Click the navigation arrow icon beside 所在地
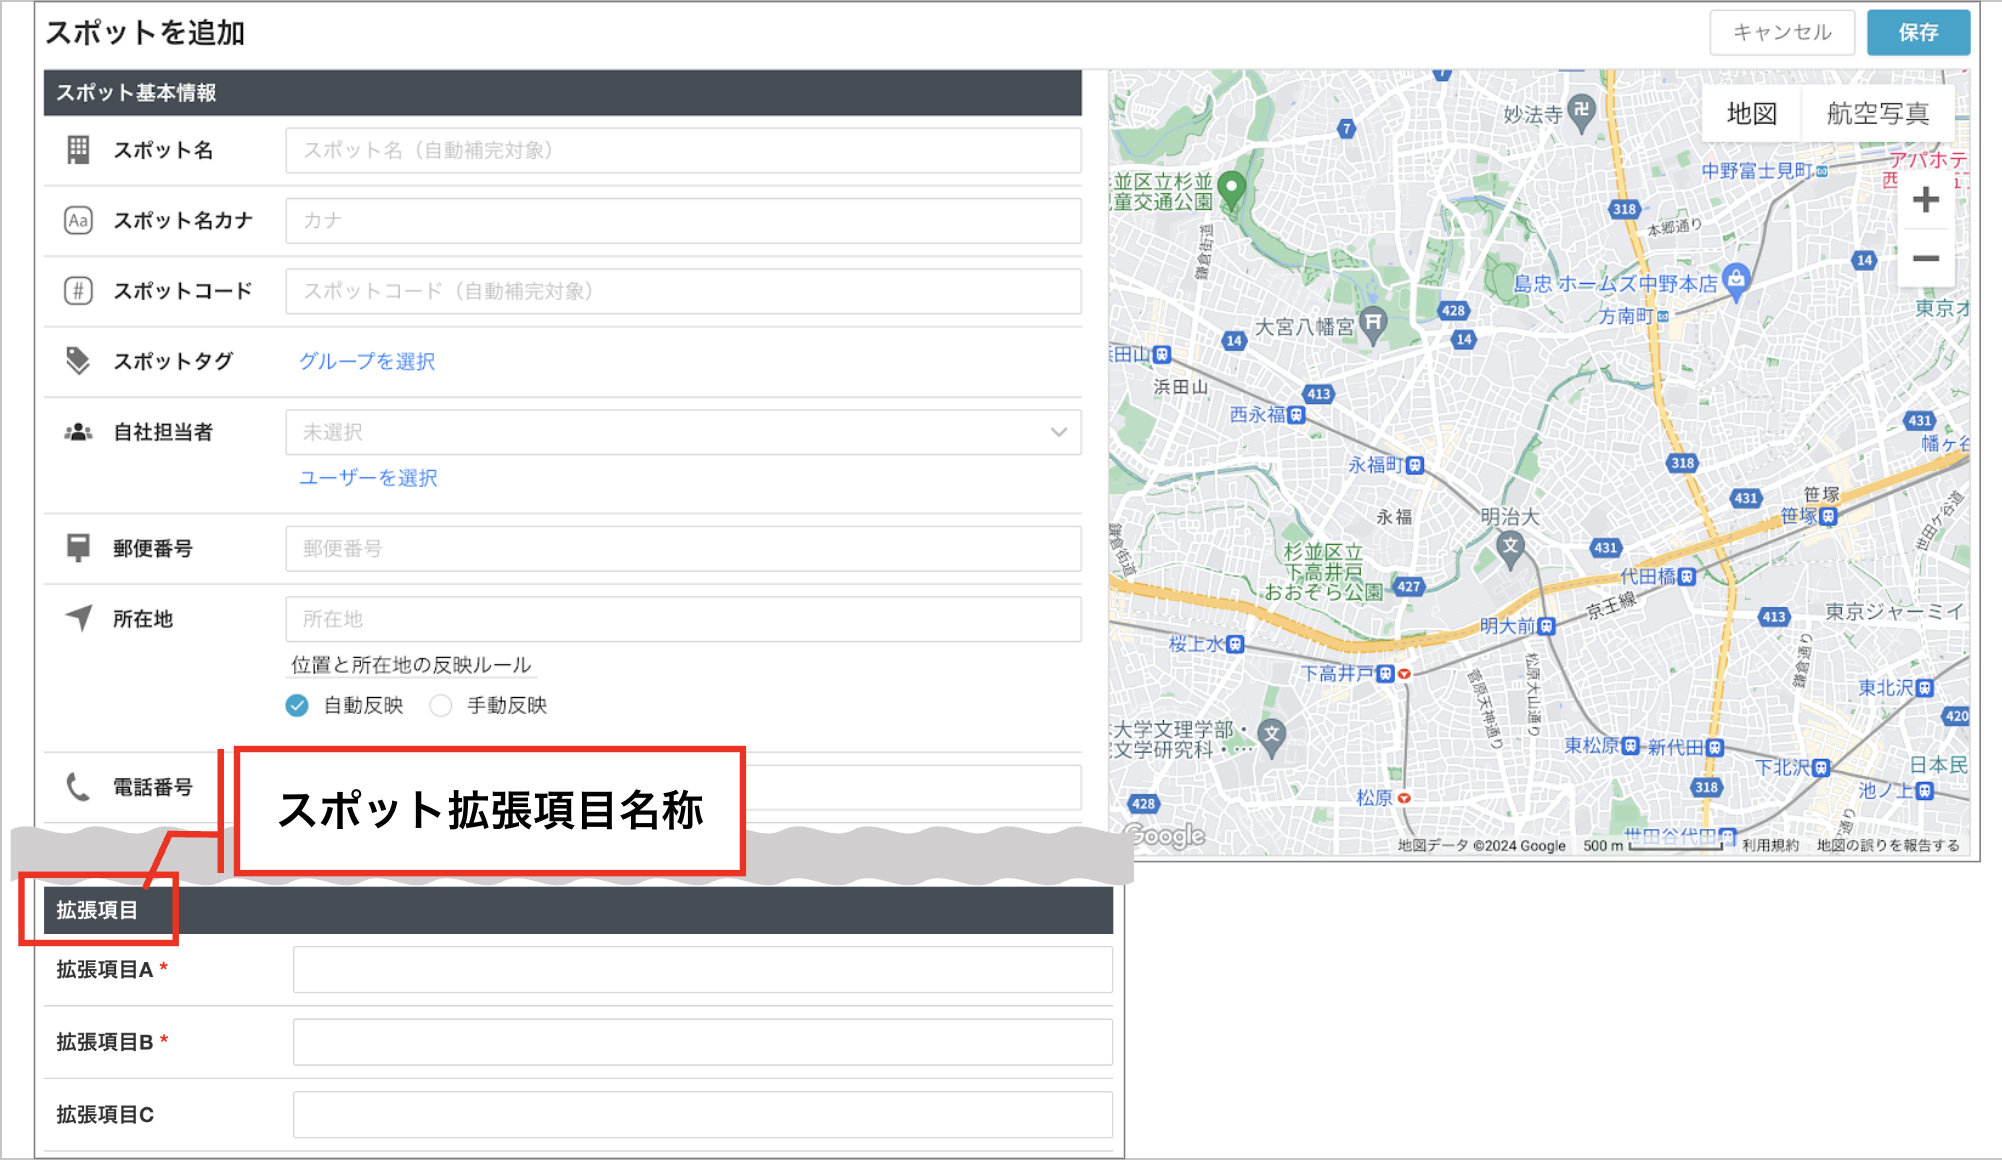Viewport: 2002px width, 1160px height. pos(78,618)
